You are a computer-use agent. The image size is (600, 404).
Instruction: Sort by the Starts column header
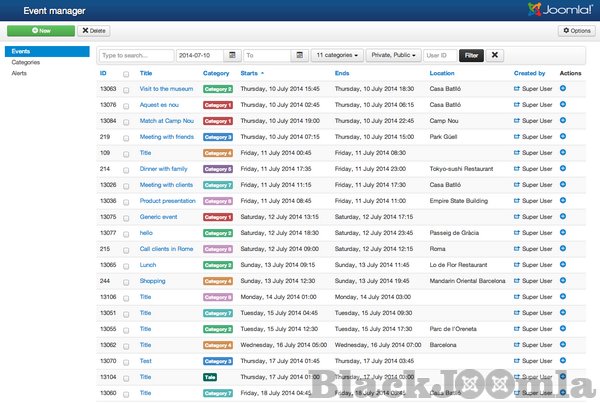click(x=254, y=73)
